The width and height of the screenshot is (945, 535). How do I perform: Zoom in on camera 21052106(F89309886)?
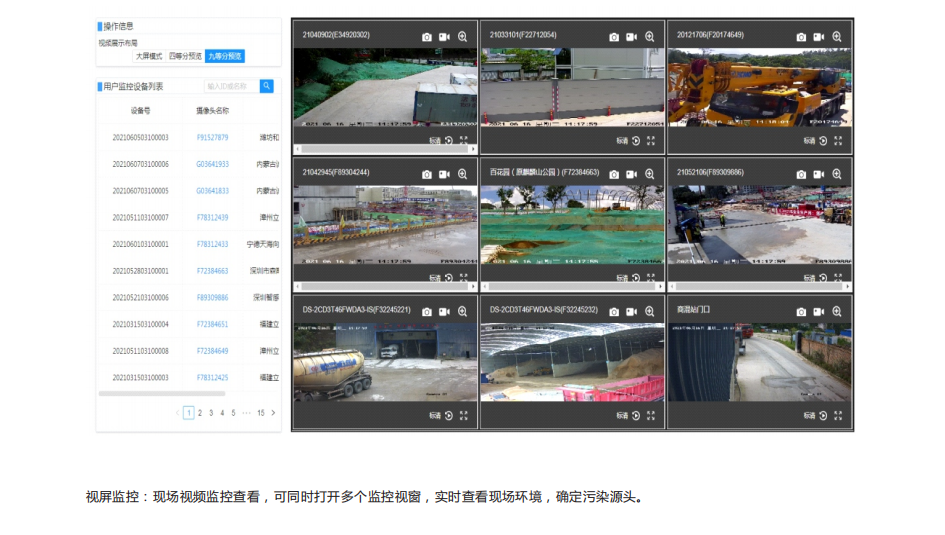pos(837,174)
